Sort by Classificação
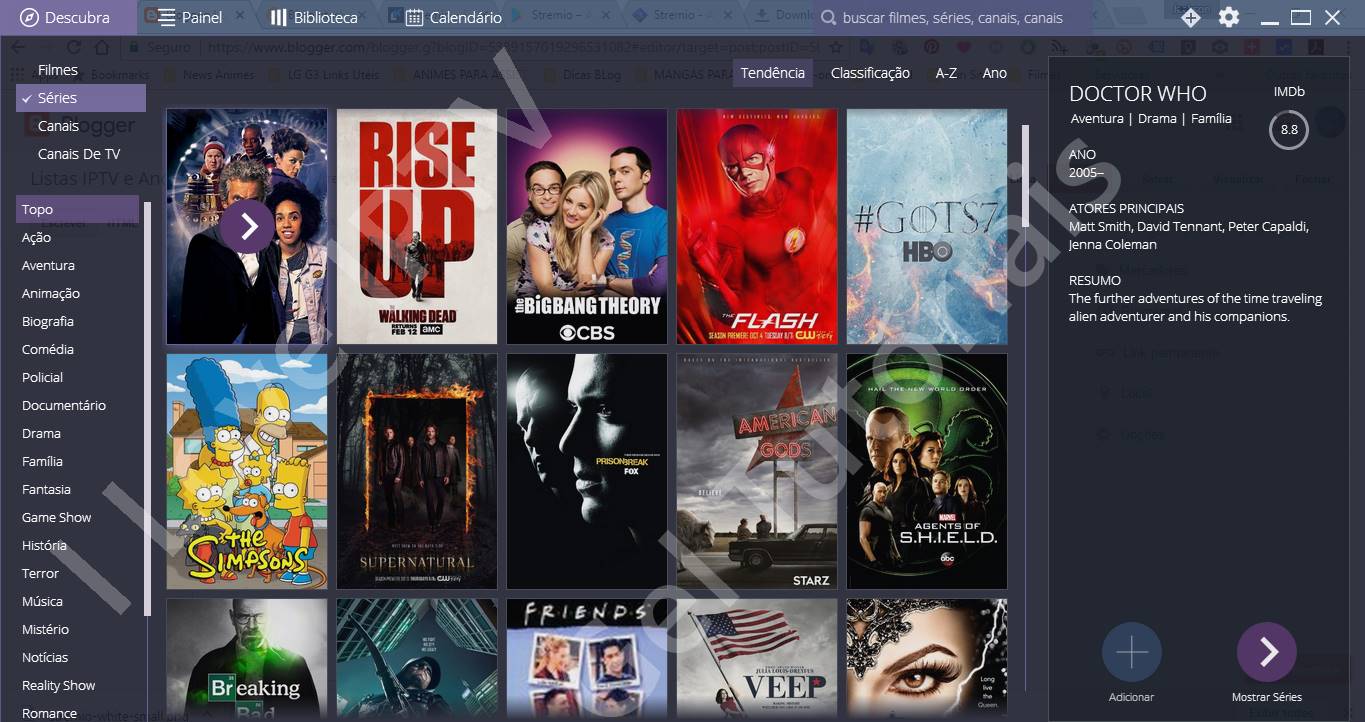 point(870,73)
